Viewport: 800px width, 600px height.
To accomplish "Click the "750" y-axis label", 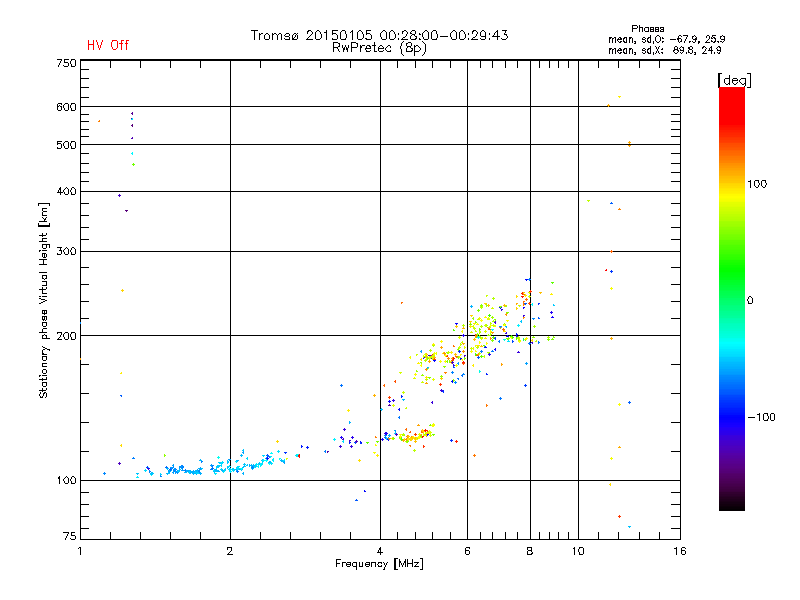I will pos(66,63).
